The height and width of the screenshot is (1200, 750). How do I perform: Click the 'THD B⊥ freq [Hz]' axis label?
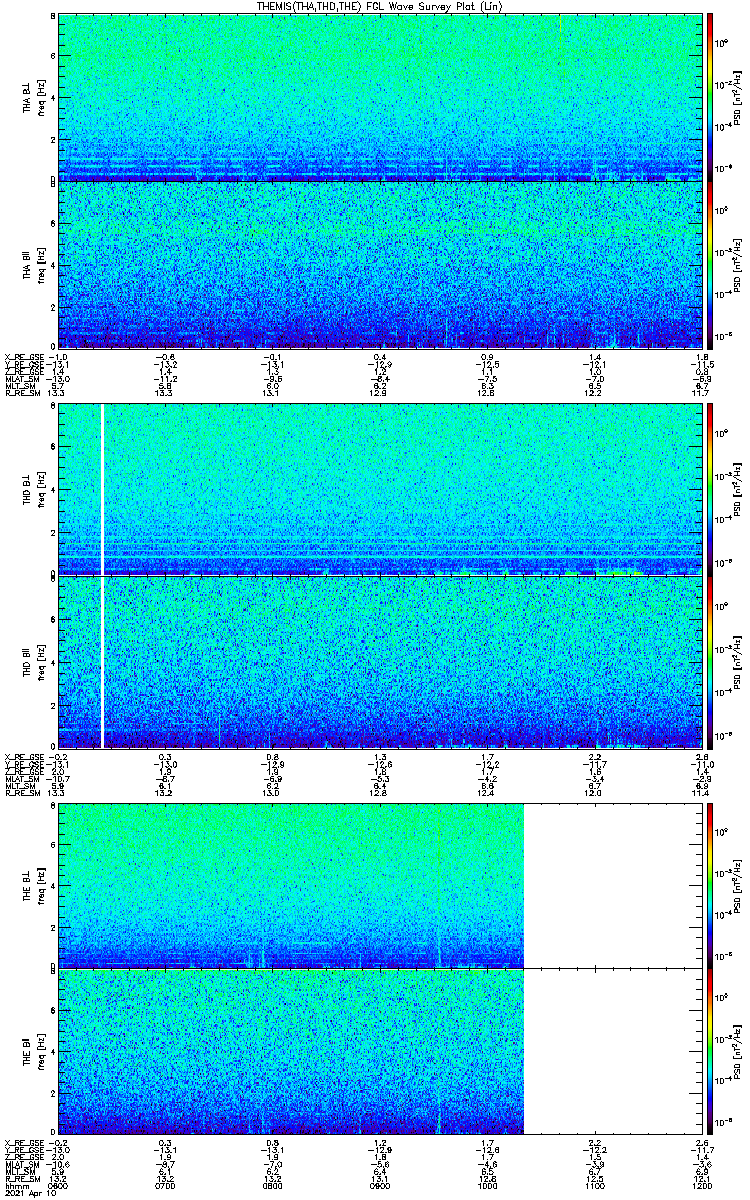tap(33, 488)
